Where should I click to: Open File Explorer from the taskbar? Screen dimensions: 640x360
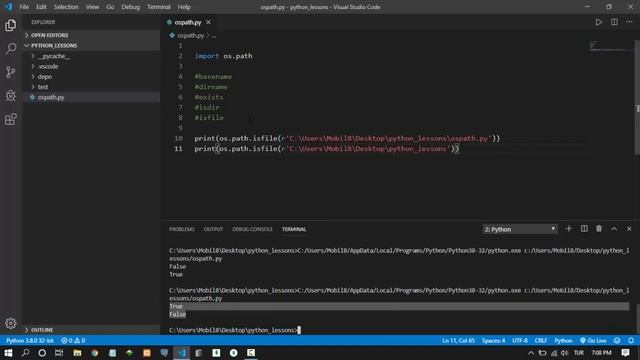(77, 353)
